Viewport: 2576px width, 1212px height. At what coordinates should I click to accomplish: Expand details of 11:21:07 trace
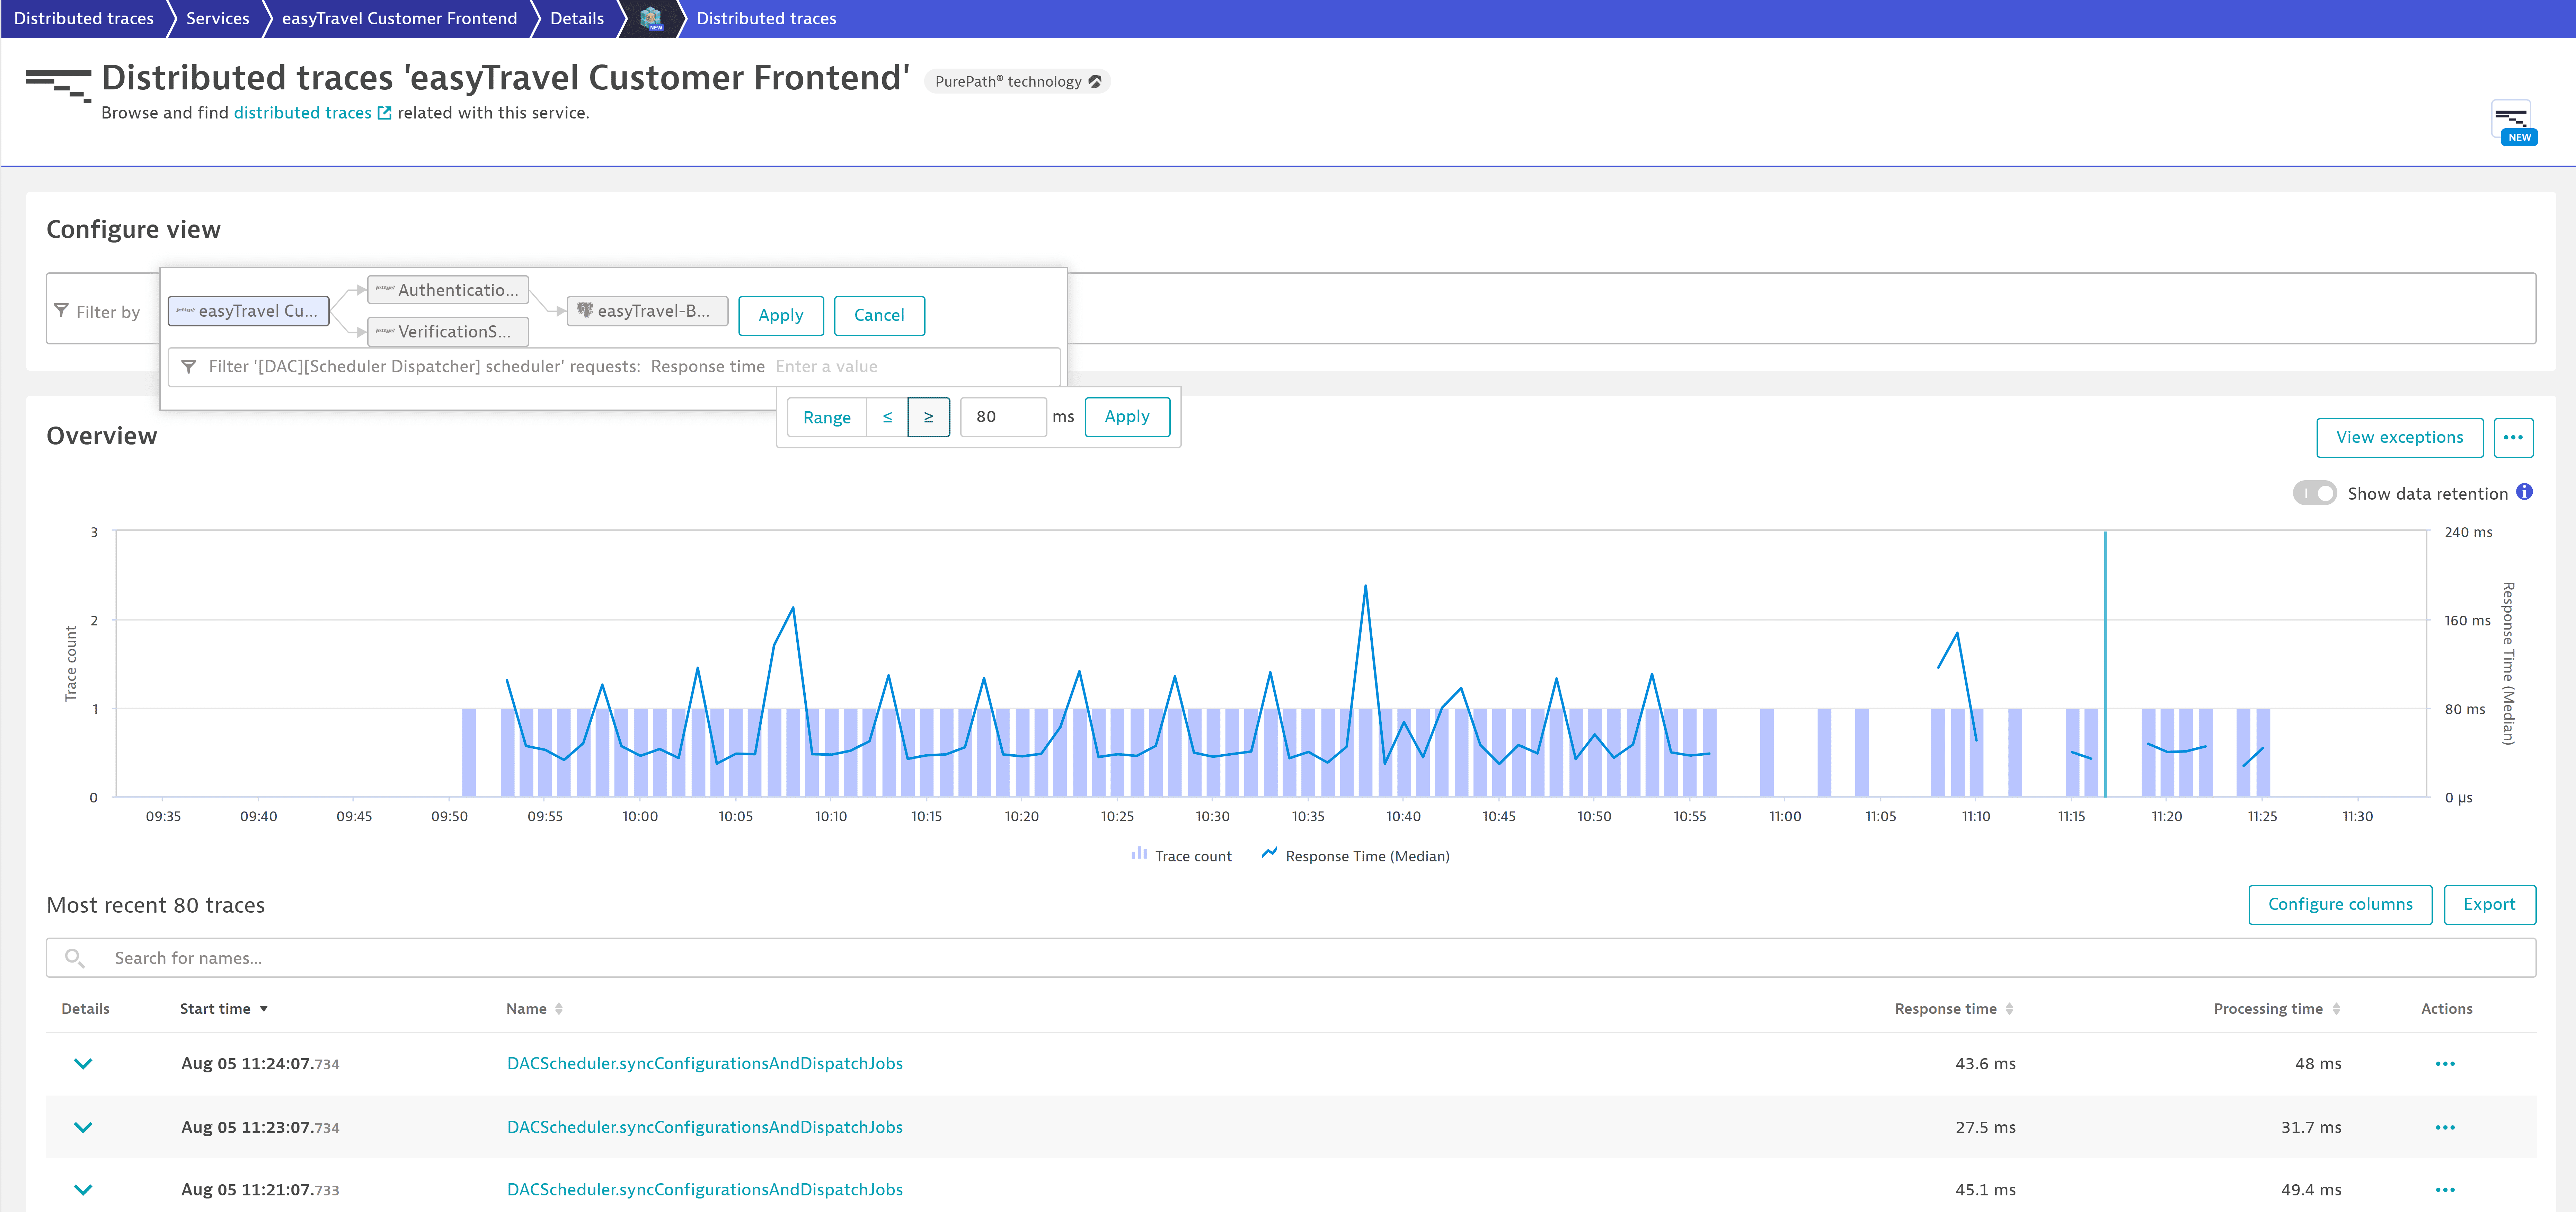click(83, 1190)
